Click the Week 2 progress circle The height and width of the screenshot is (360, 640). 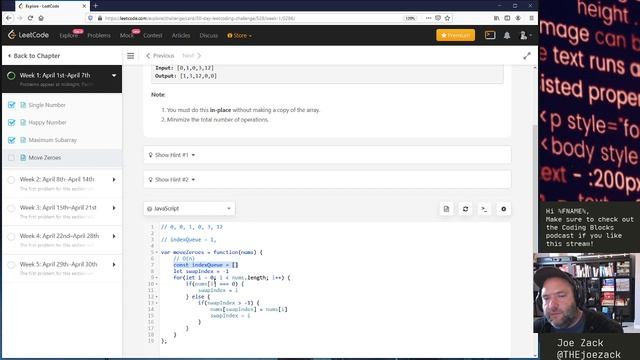pyautogui.click(x=11, y=180)
